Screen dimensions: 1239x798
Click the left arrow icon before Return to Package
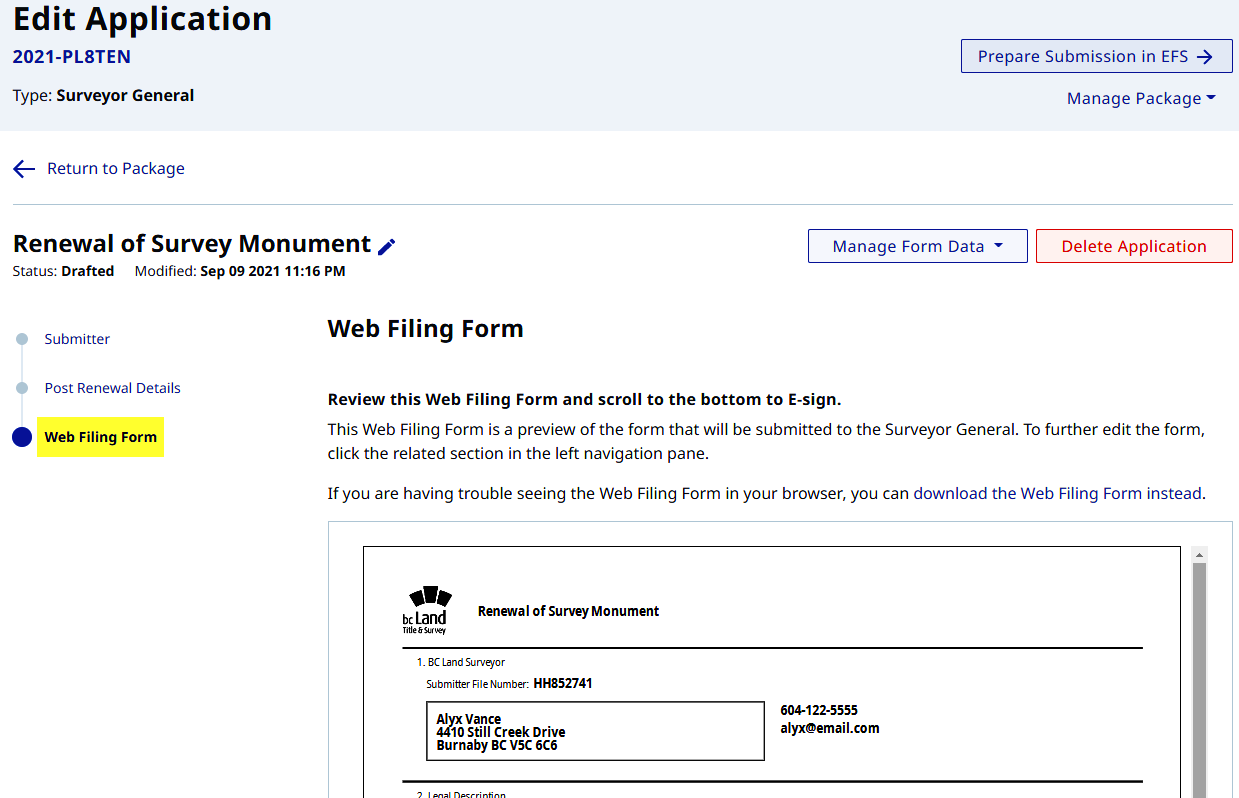(24, 169)
